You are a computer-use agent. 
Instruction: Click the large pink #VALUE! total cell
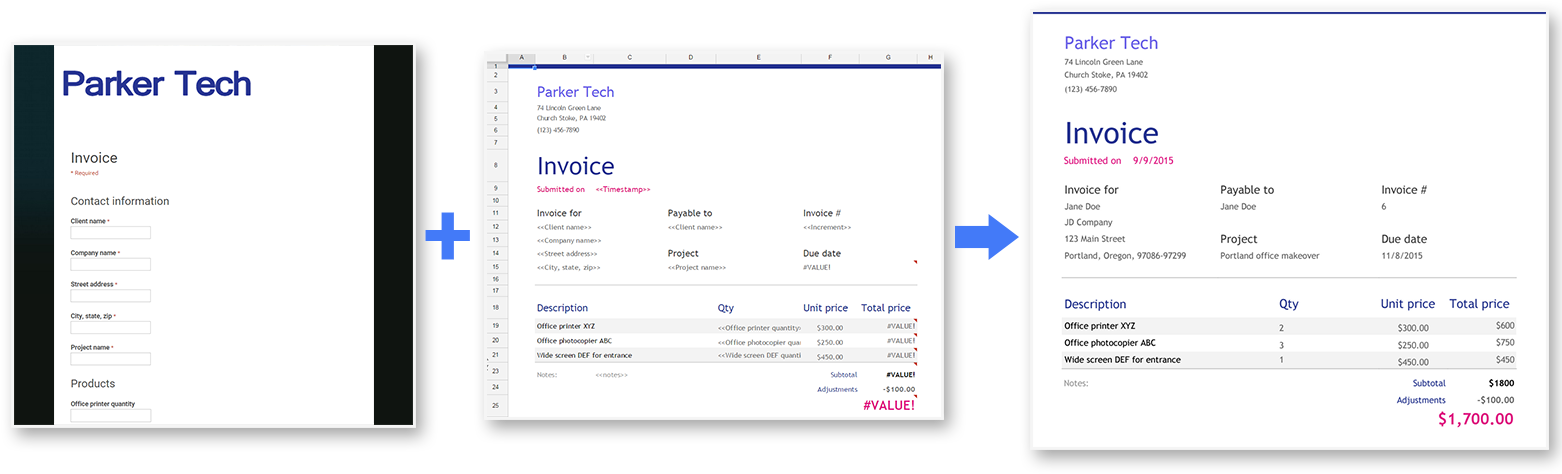coord(888,405)
